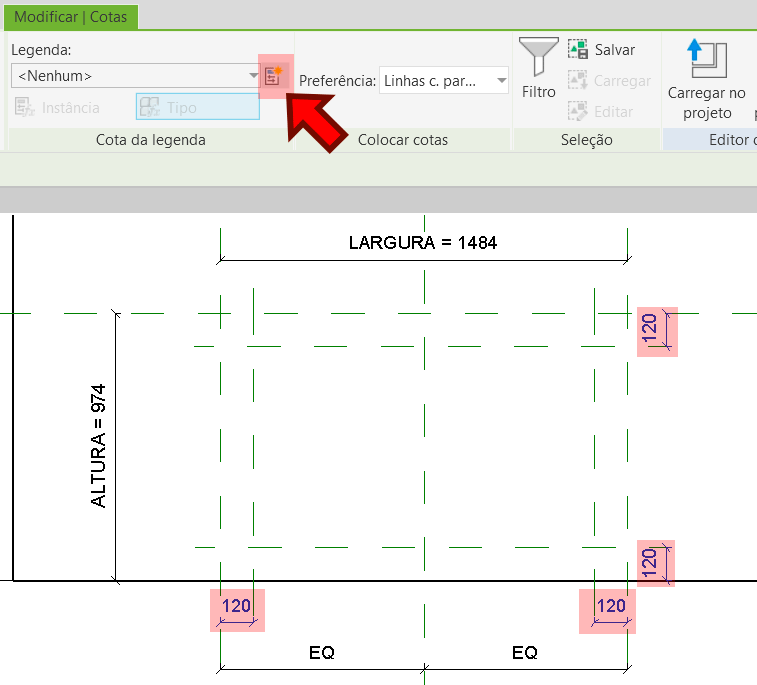Switch to the Modificar | Cotas tab

click(x=71, y=17)
